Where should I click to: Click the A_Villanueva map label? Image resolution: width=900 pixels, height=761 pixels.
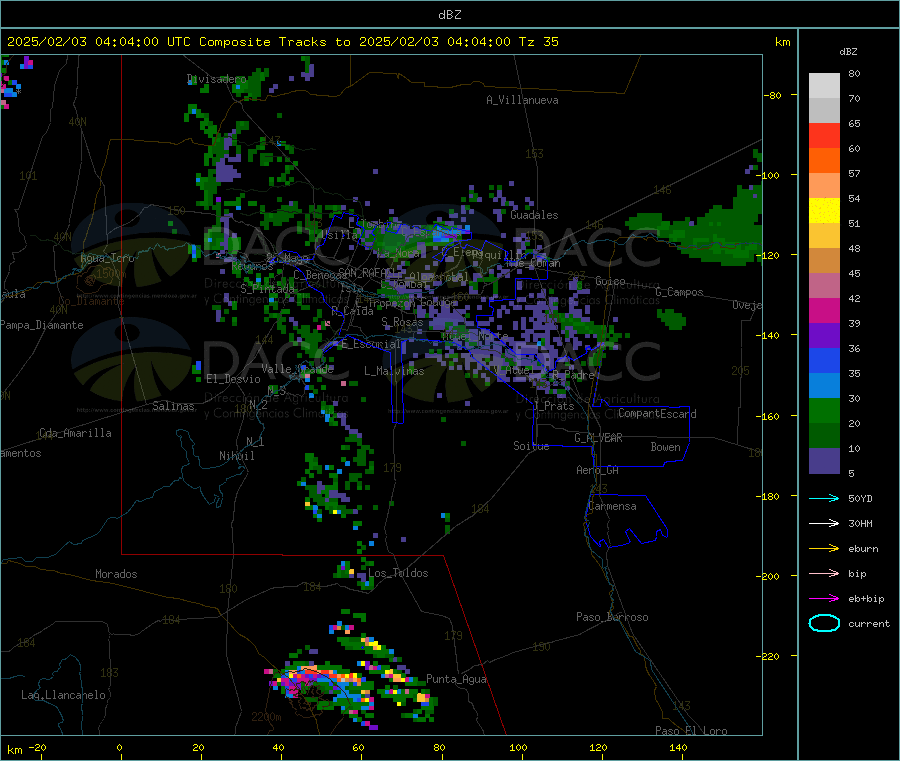point(522,100)
